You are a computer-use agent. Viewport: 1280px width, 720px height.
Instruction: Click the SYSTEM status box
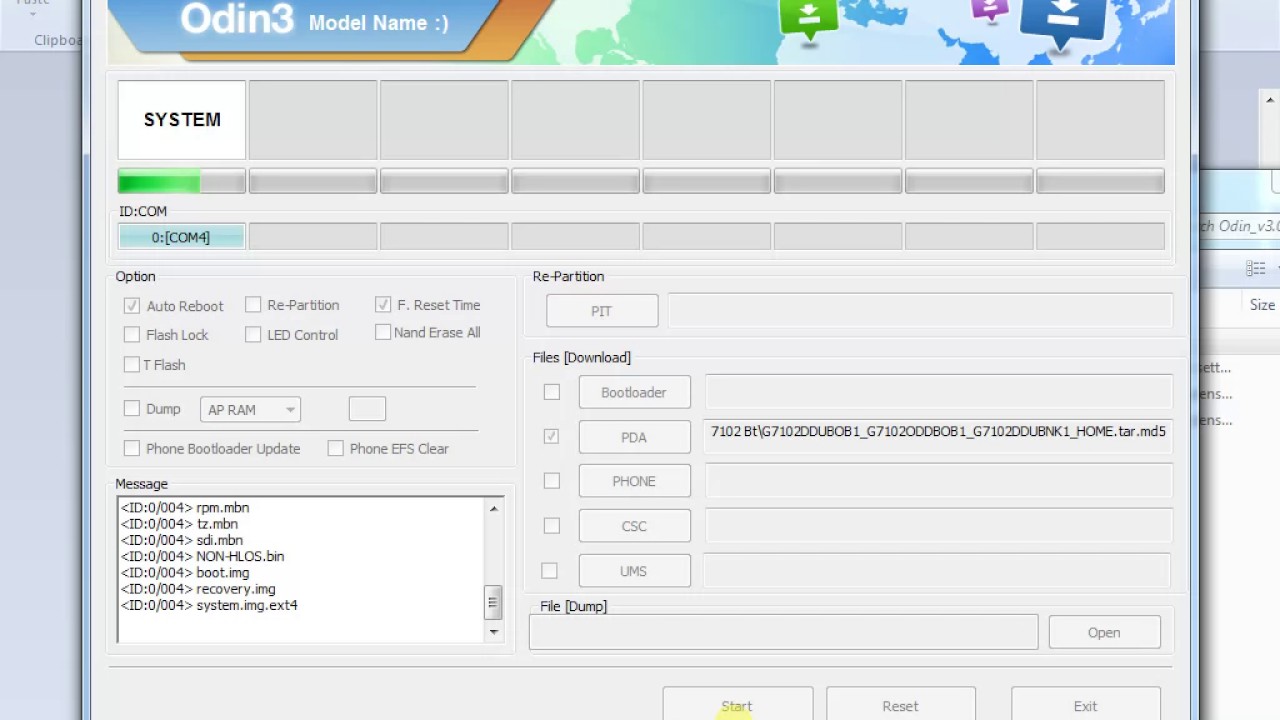tap(181, 120)
